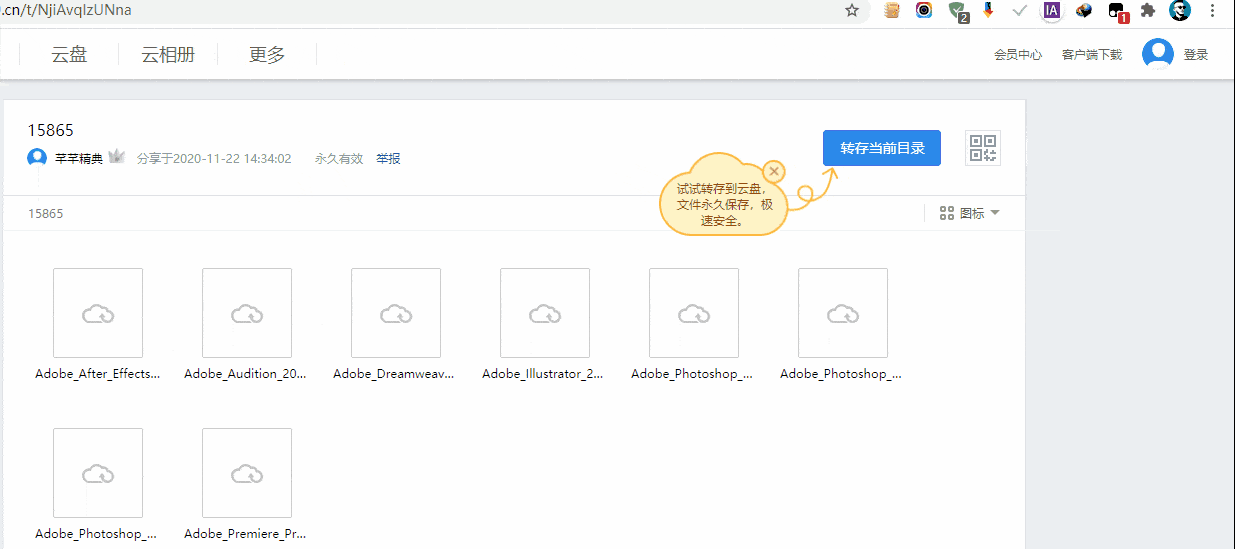
Task: Open the colorful camera lens extension
Action: coord(924,10)
